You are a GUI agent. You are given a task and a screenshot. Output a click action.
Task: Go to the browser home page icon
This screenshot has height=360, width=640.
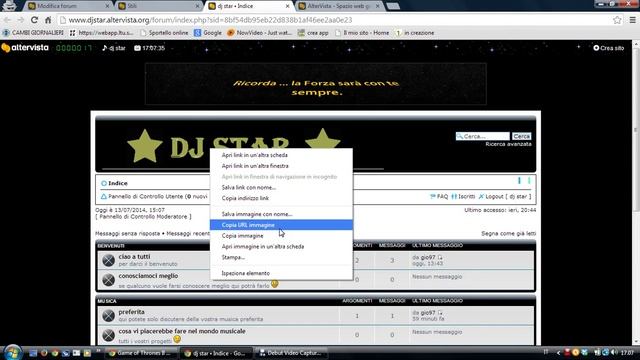pos(48,20)
